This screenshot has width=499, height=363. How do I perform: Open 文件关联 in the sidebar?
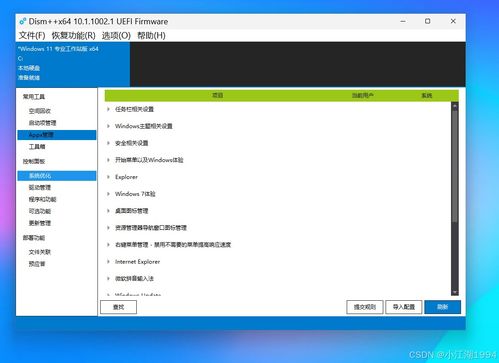[40, 252]
